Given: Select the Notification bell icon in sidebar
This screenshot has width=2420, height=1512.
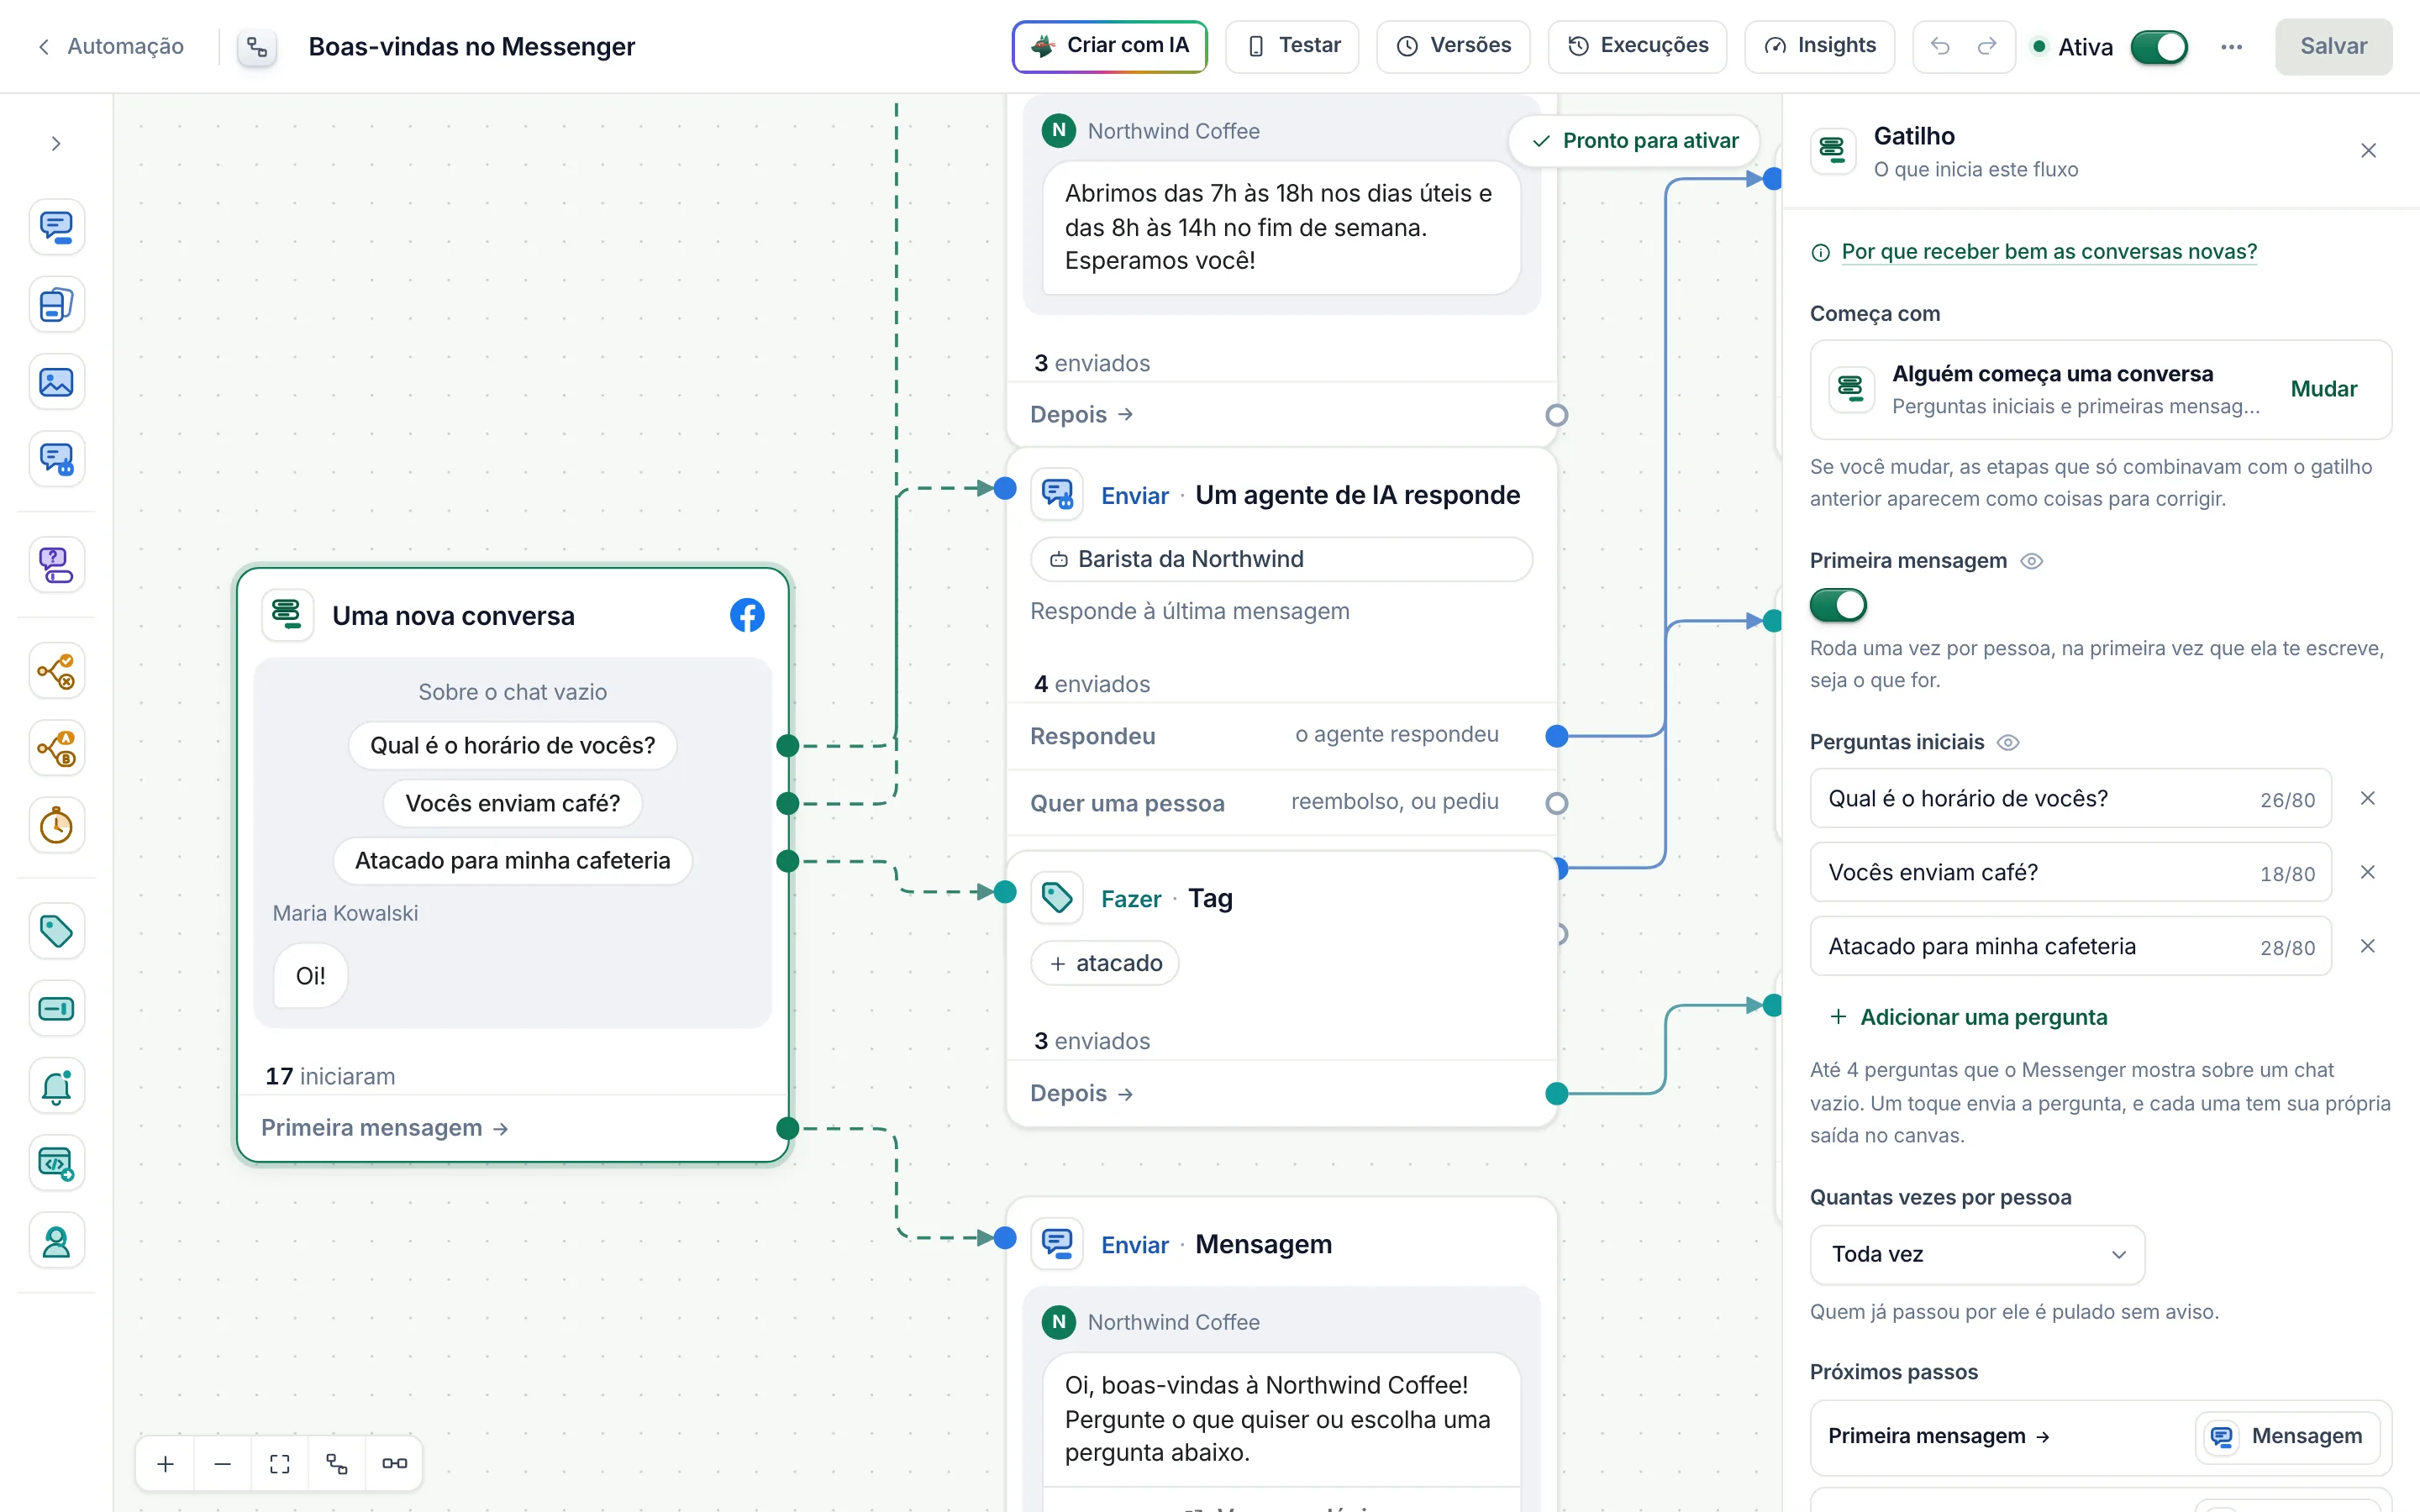Looking at the screenshot, I should point(56,1087).
